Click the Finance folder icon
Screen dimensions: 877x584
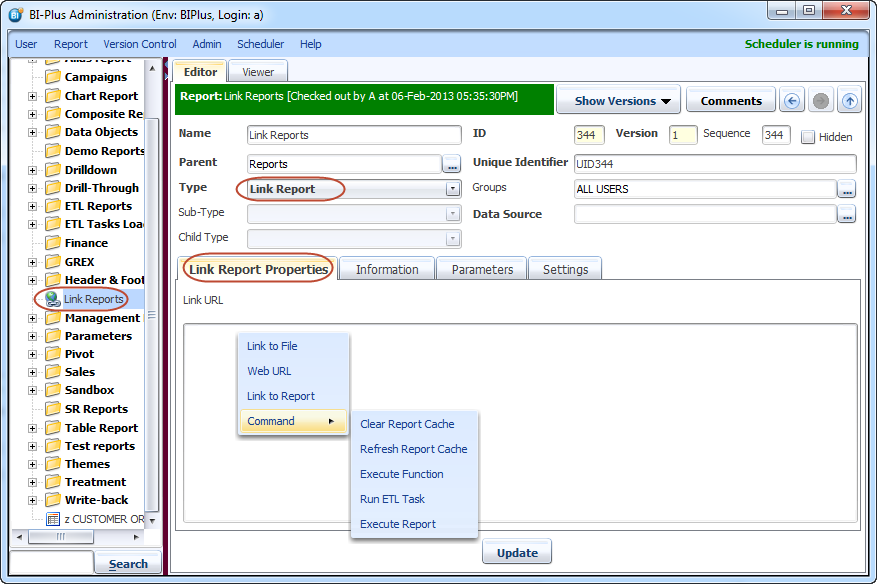click(53, 243)
